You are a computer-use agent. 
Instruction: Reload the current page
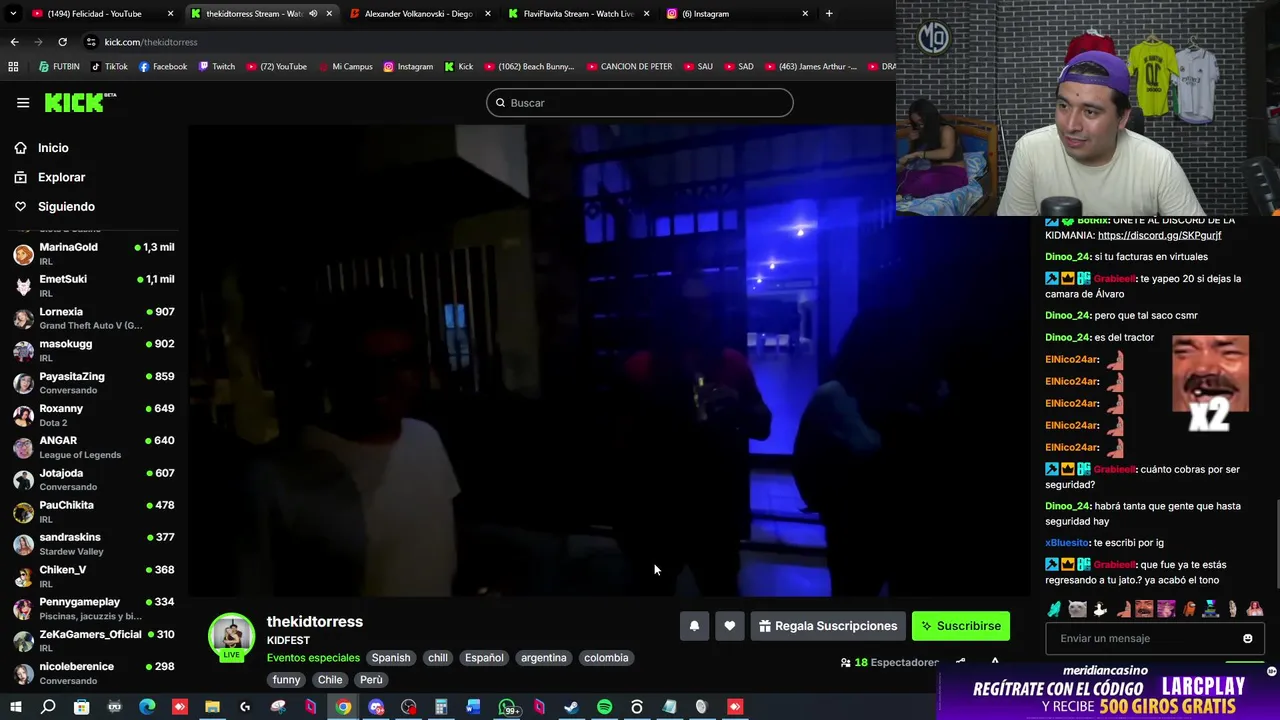click(62, 42)
